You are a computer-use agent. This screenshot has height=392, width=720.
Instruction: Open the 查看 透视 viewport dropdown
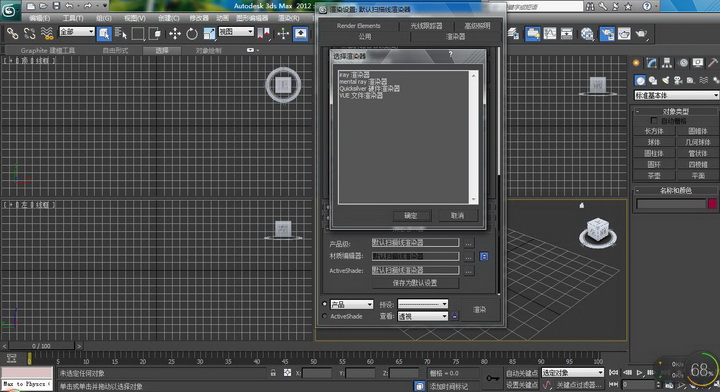click(422, 316)
